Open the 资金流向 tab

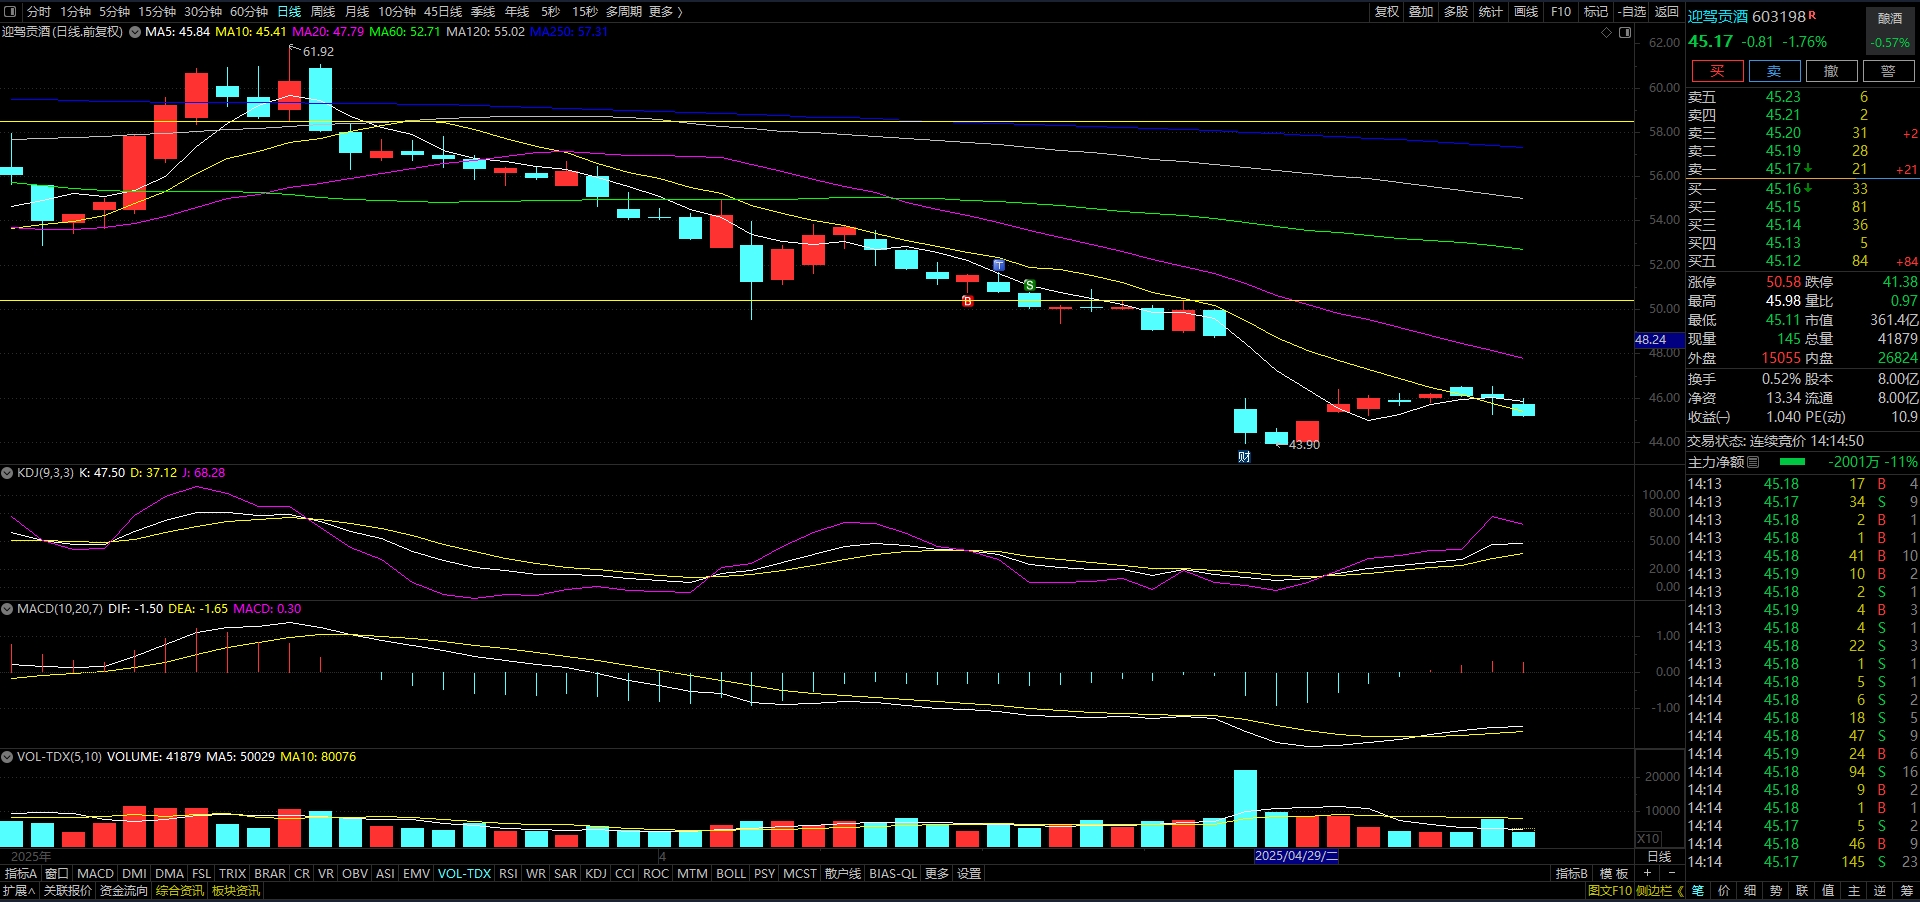point(123,890)
